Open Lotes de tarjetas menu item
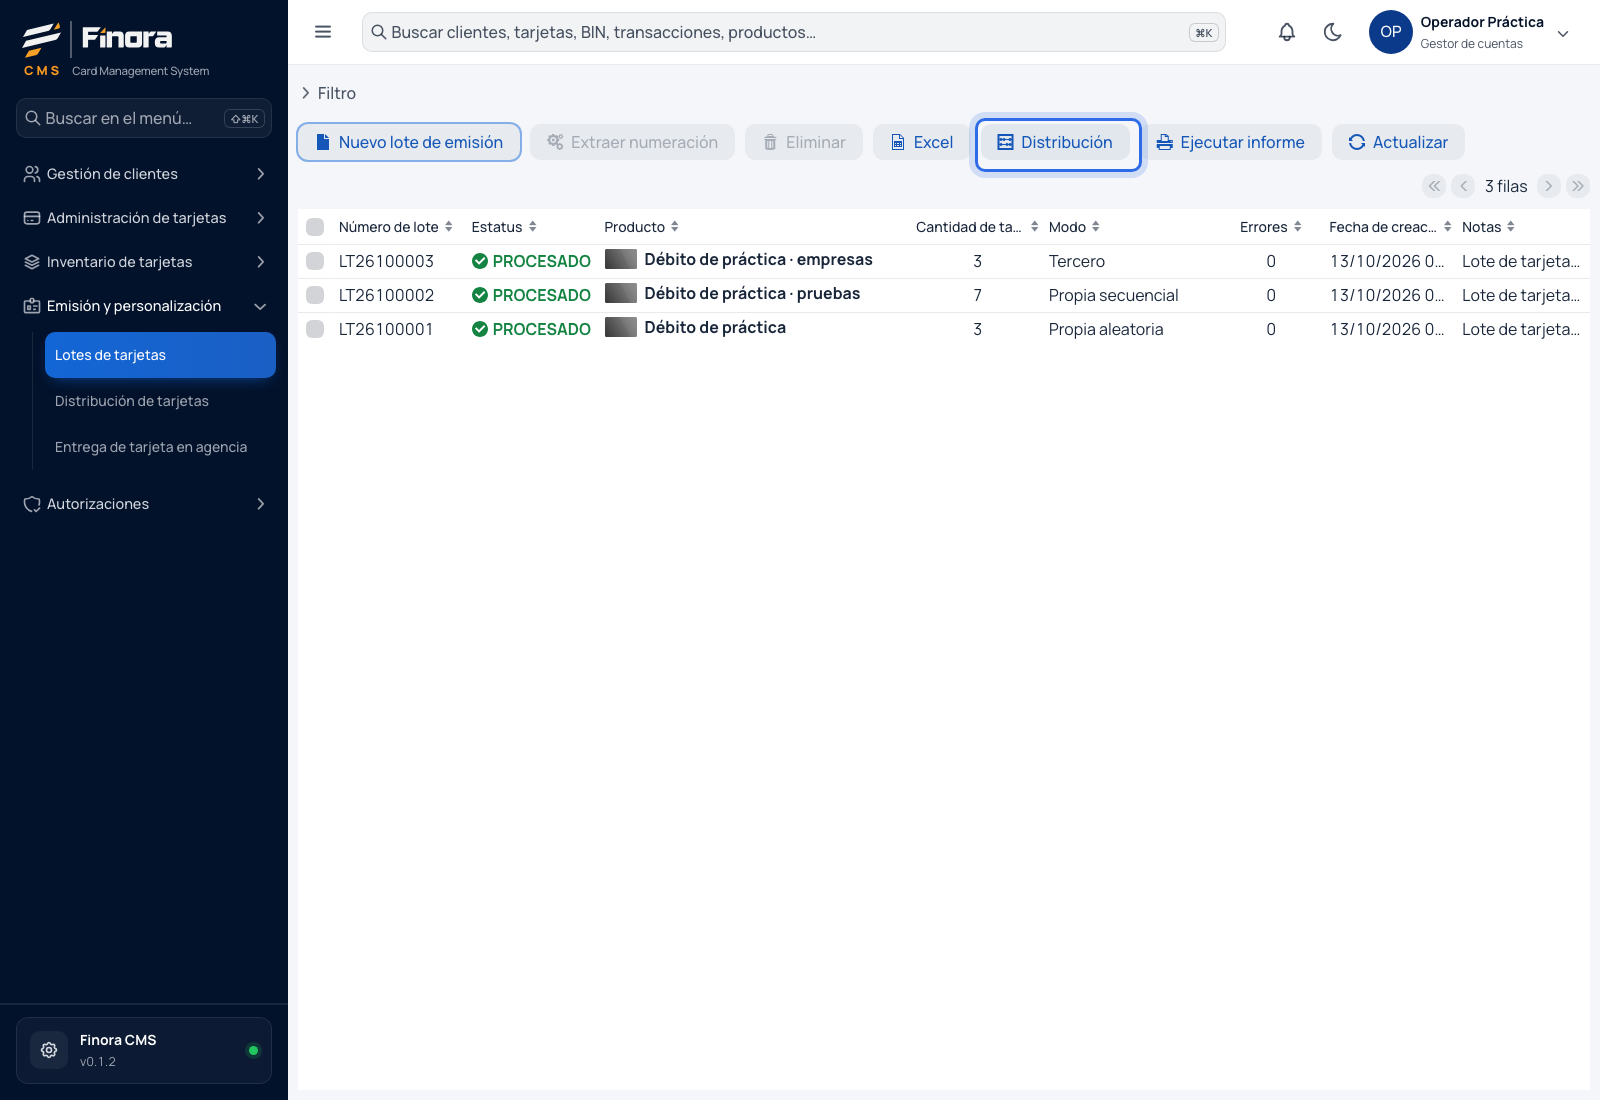The image size is (1600, 1100). tap(160, 355)
